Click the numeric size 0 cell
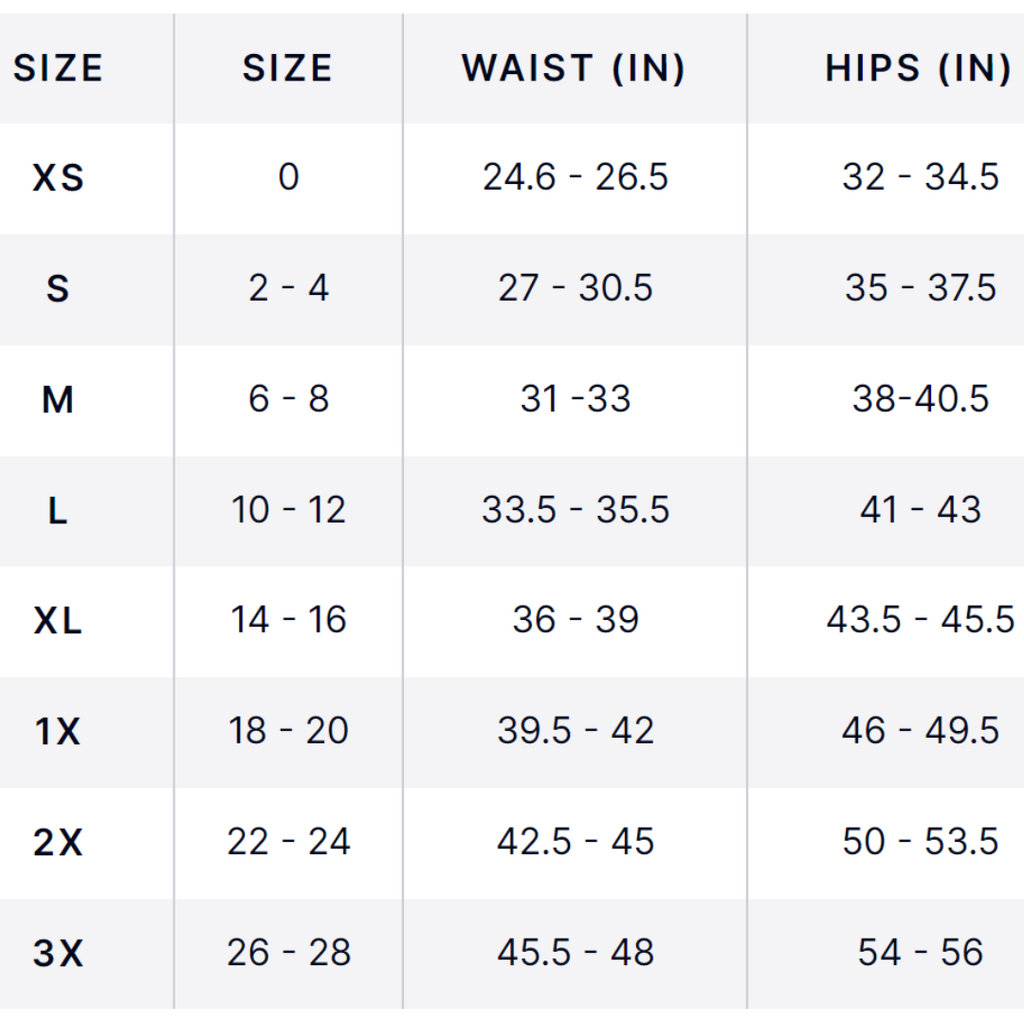Viewport: 1024px width, 1024px height. [288, 178]
